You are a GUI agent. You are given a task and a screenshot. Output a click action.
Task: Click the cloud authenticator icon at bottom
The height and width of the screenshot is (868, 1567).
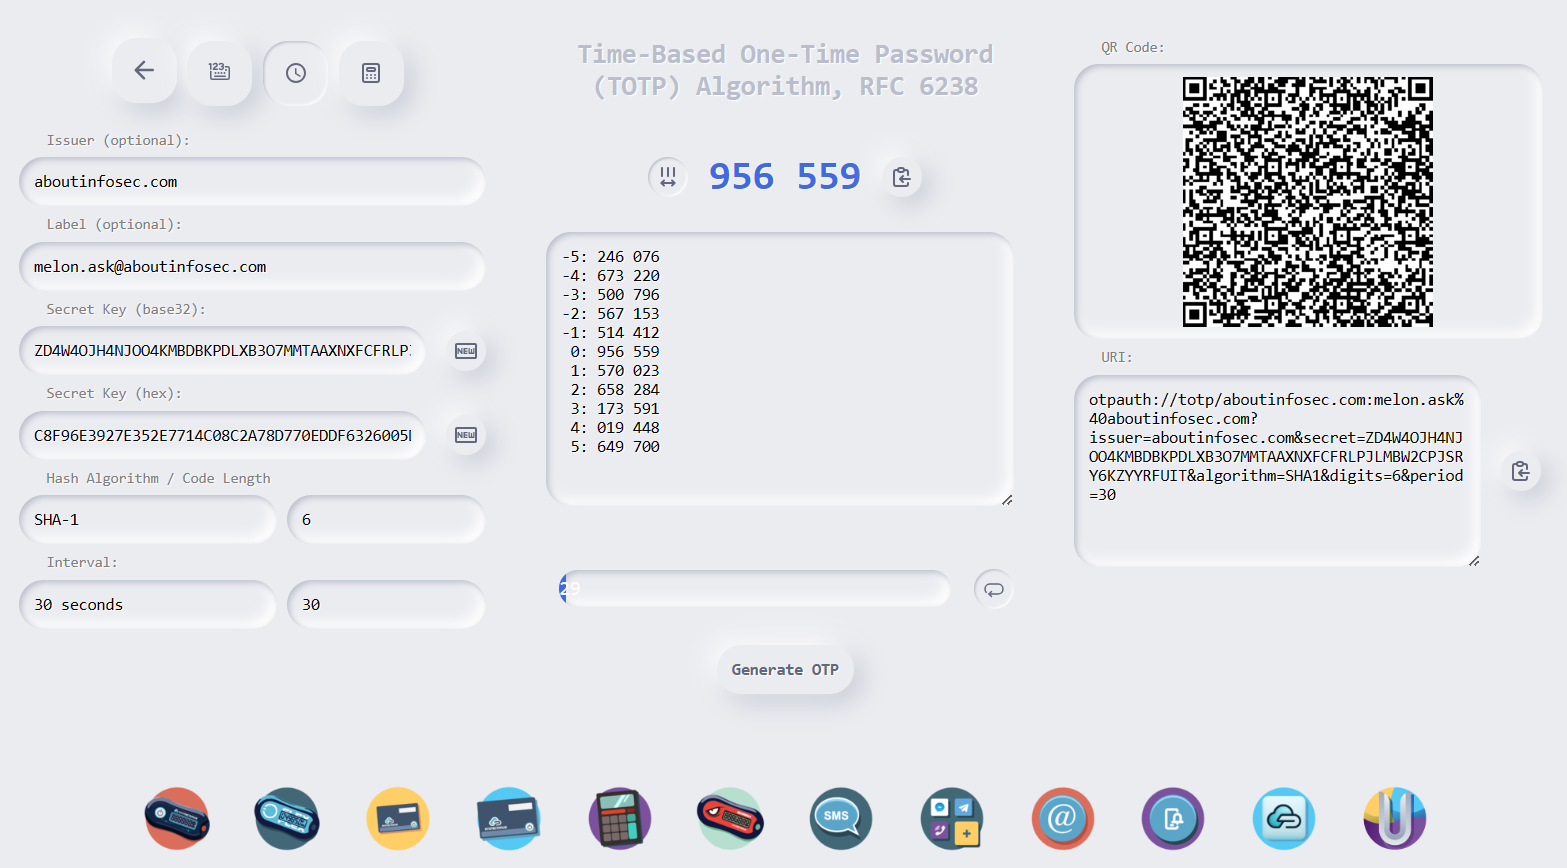click(x=1283, y=818)
